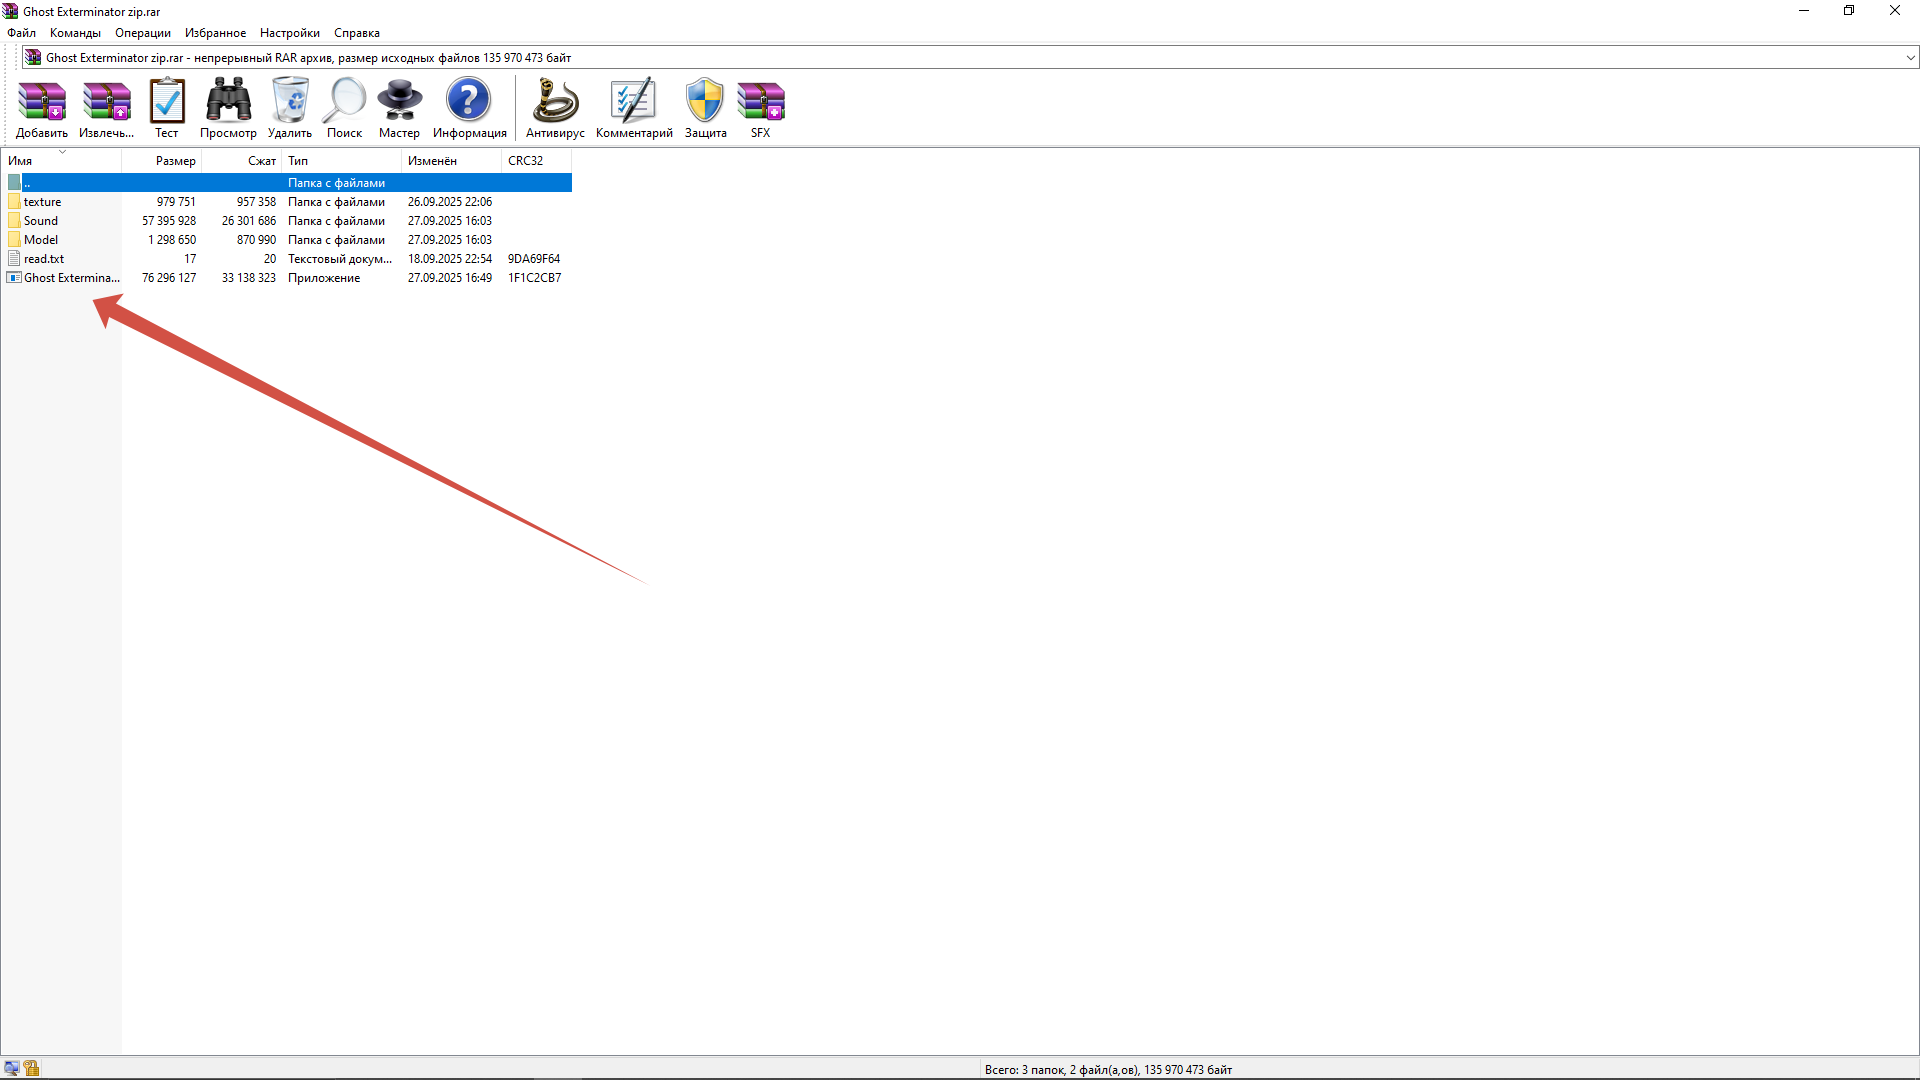Viewport: 1920px width, 1080px height.
Task: Open the Комментарий (Comment) tool
Action: [634, 108]
